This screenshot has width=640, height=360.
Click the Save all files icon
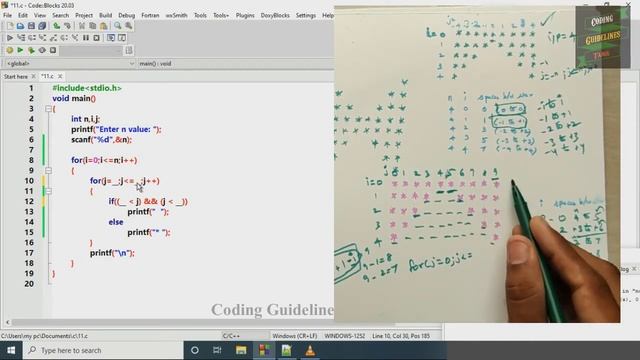[x=42, y=26]
